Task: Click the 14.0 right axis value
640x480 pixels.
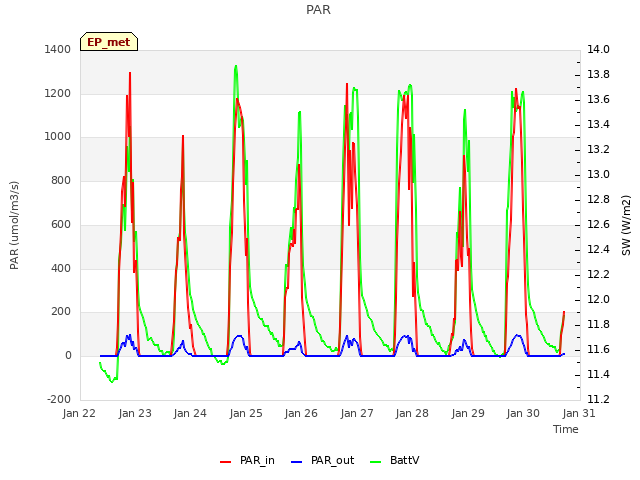Action: [598, 49]
